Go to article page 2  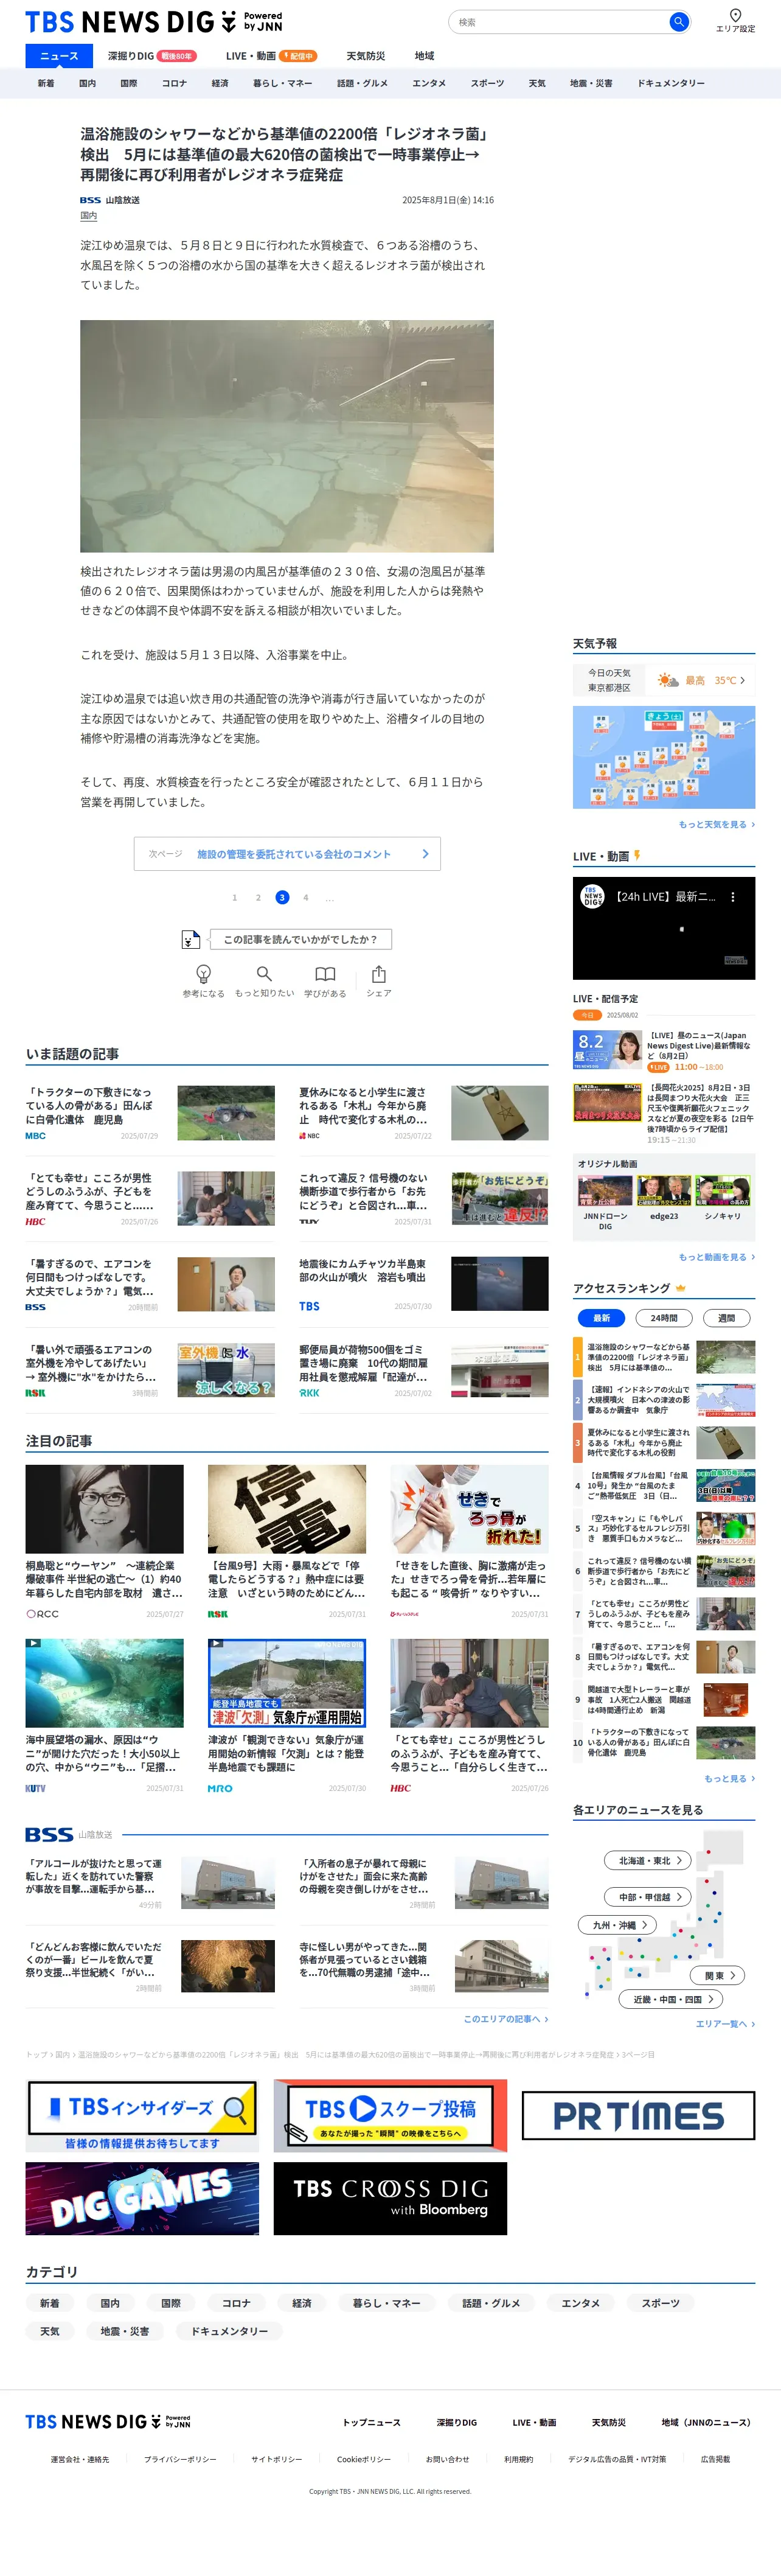click(258, 897)
